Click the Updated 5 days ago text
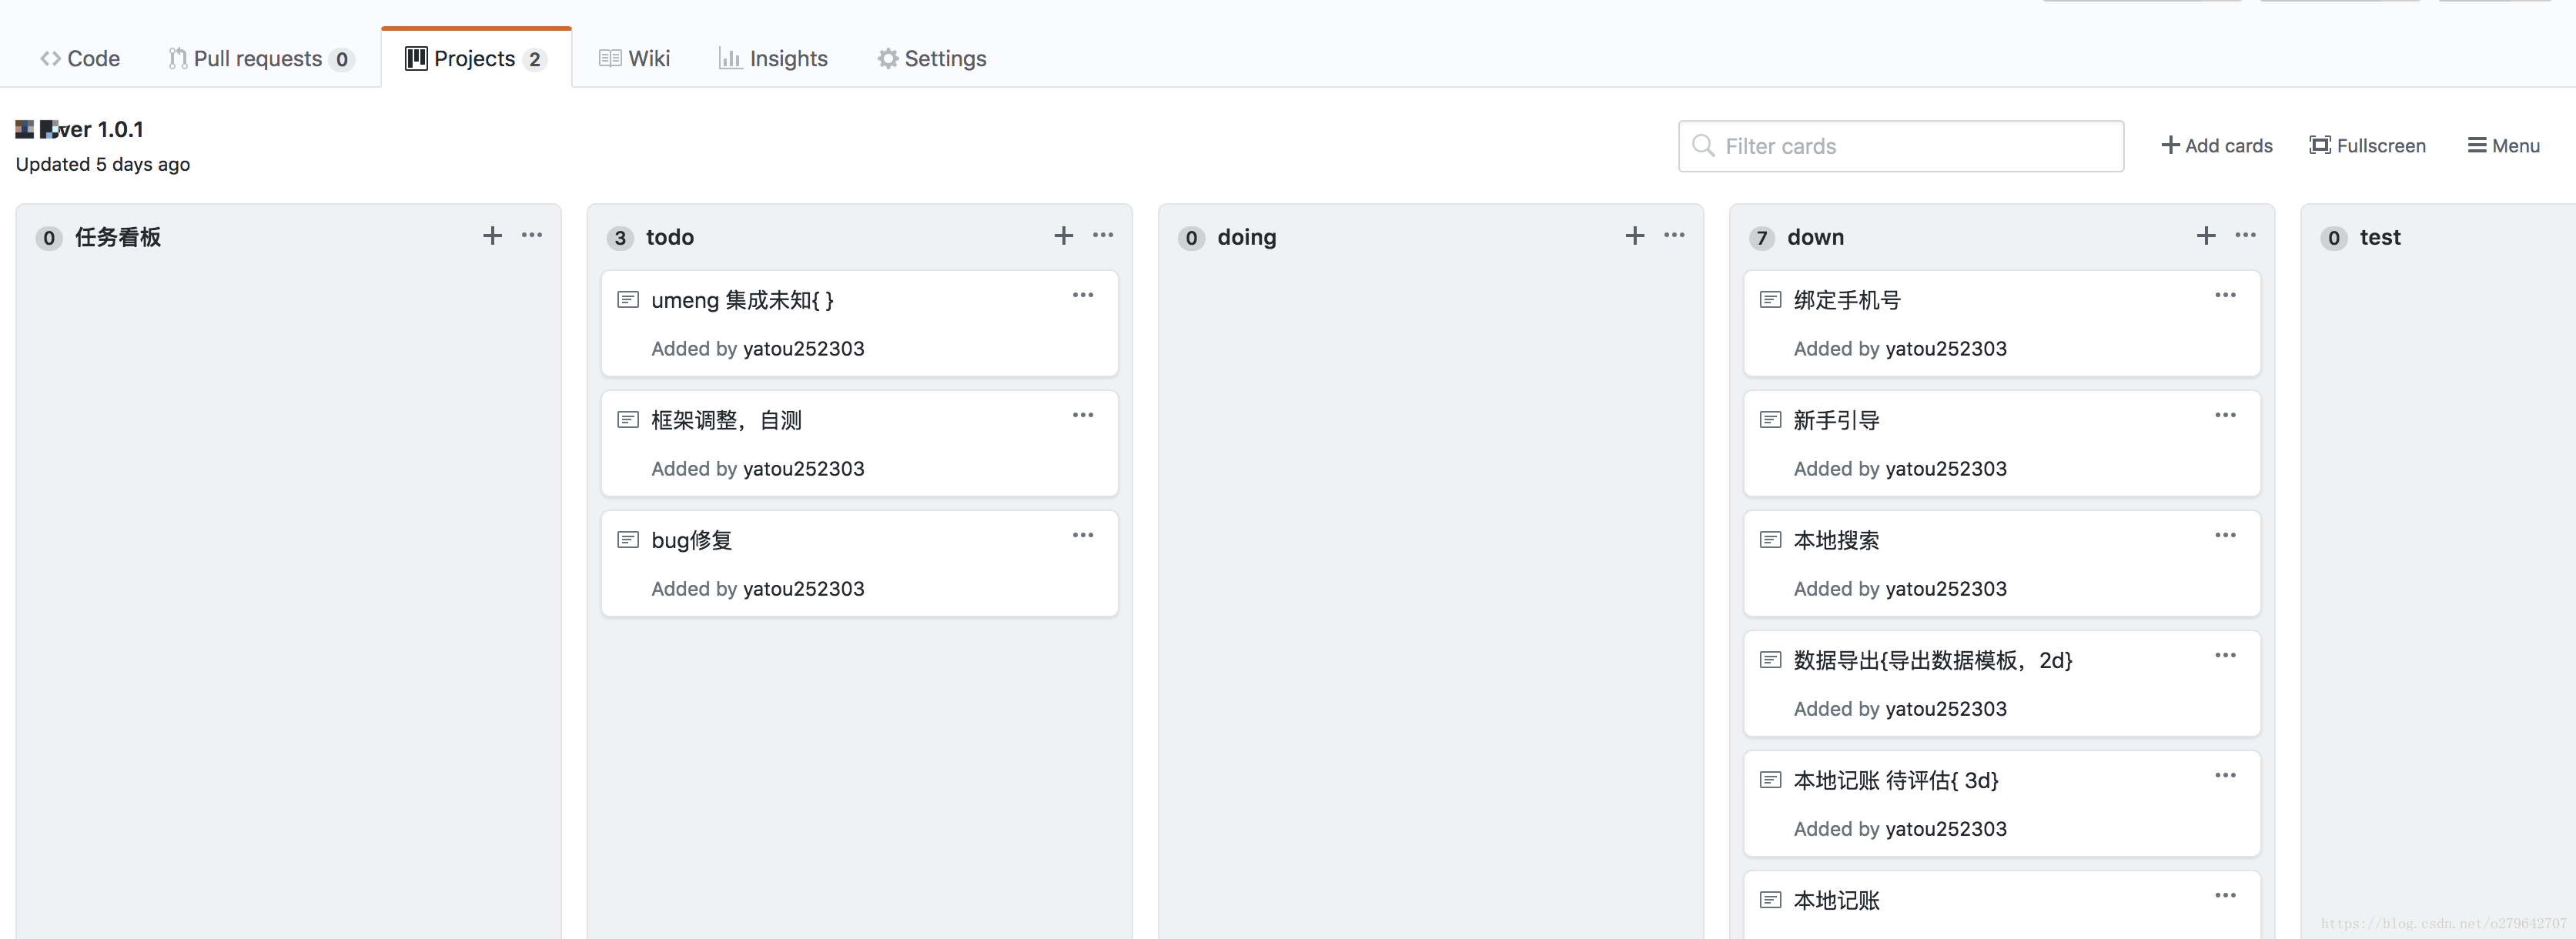 [103, 164]
